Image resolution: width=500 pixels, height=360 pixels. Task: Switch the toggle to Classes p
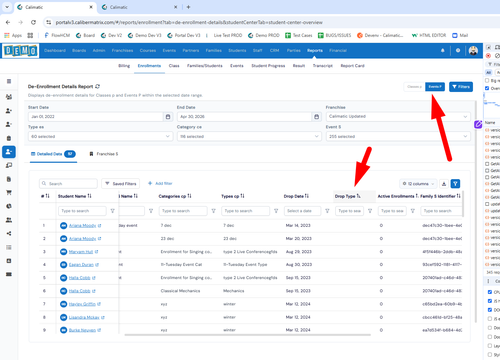coord(414,87)
